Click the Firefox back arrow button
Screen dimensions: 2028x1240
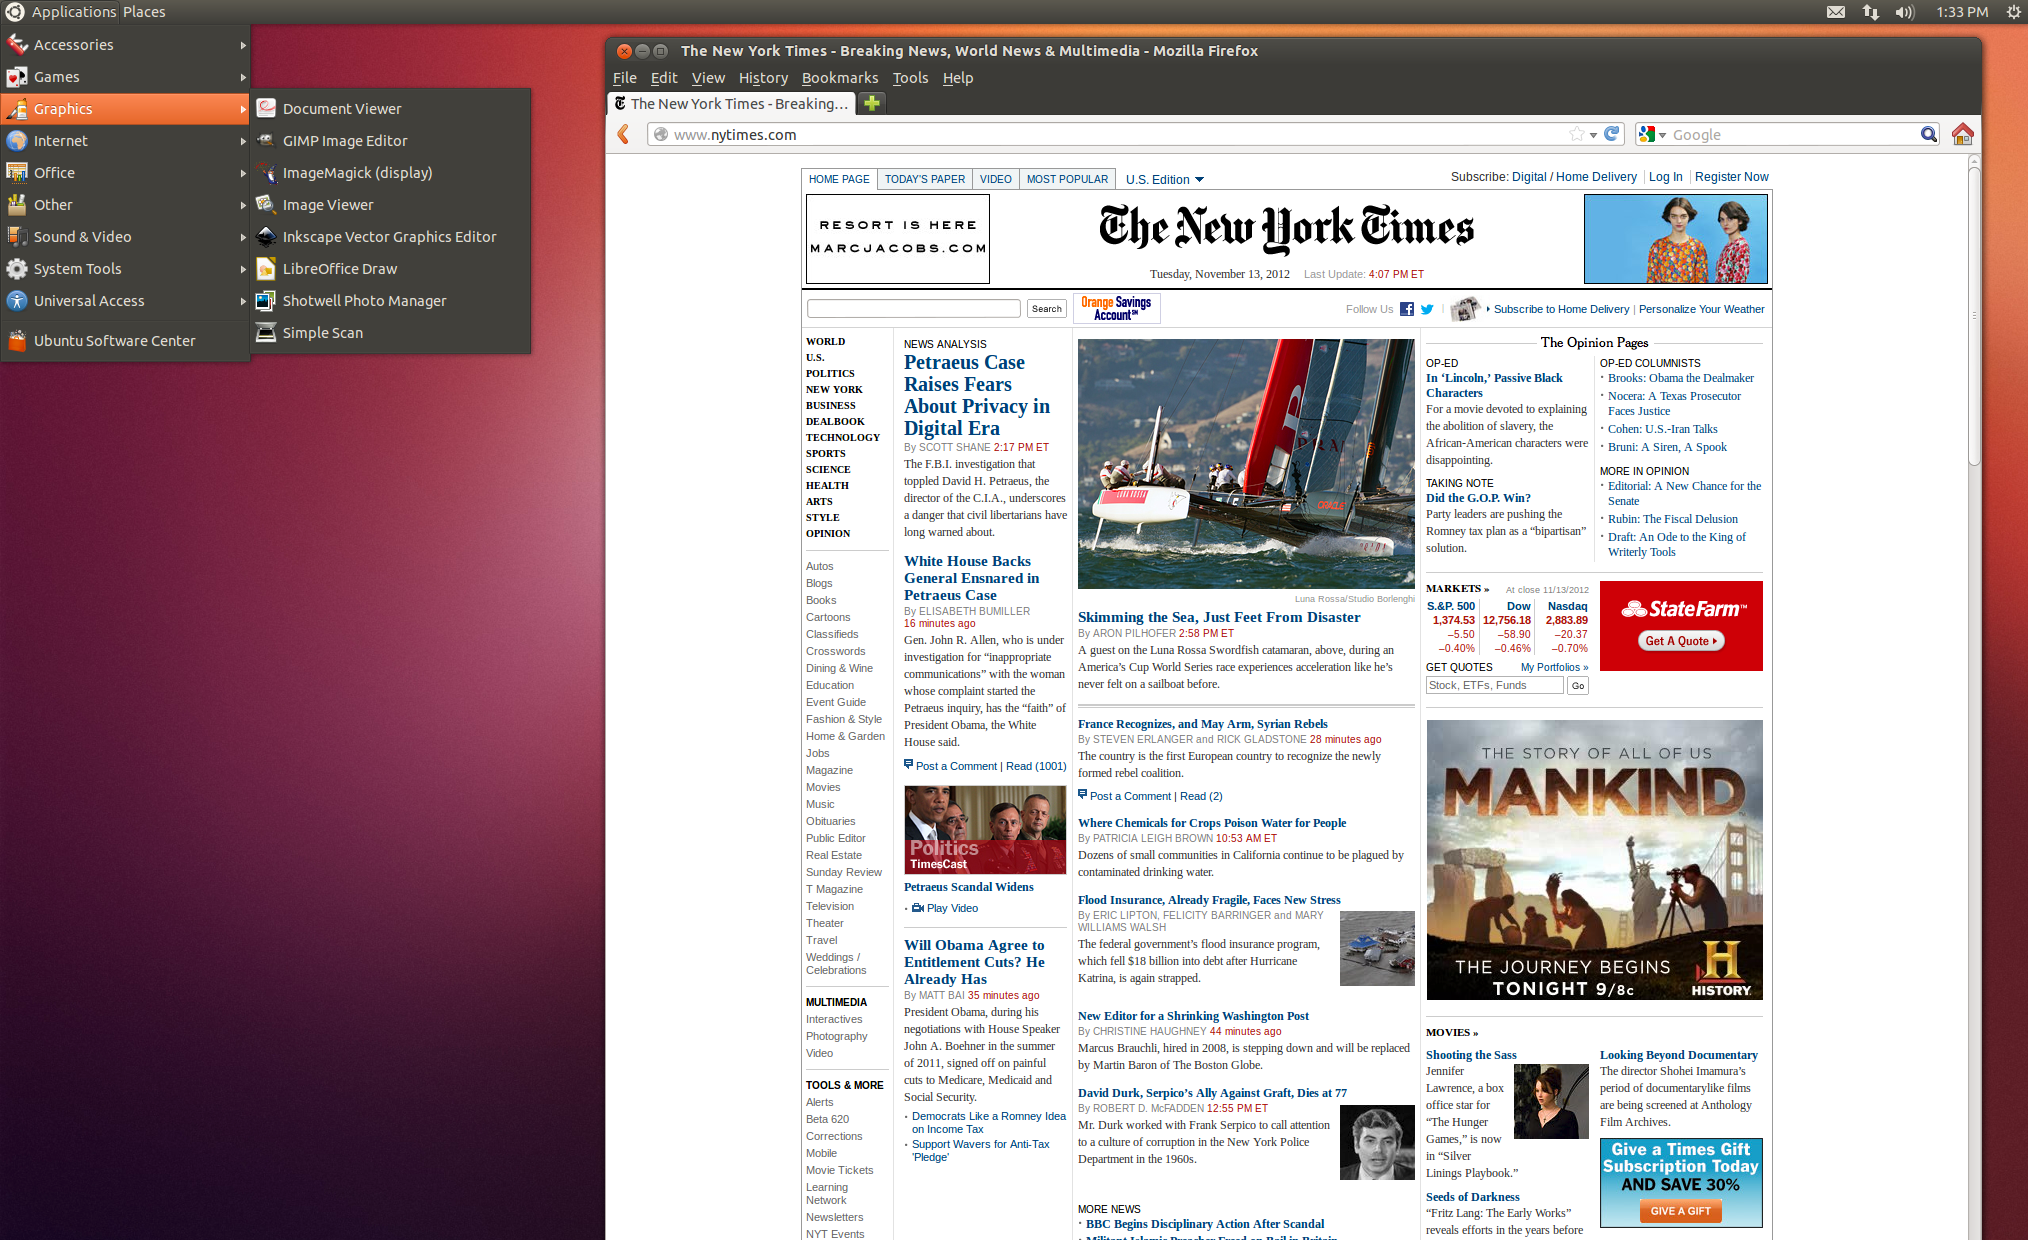click(x=623, y=134)
